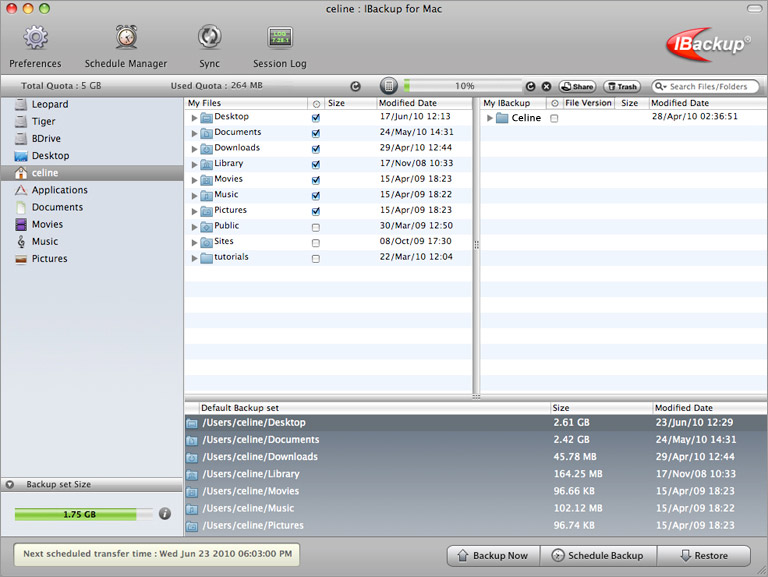Click the vertical splitter between file panes

[476, 245]
